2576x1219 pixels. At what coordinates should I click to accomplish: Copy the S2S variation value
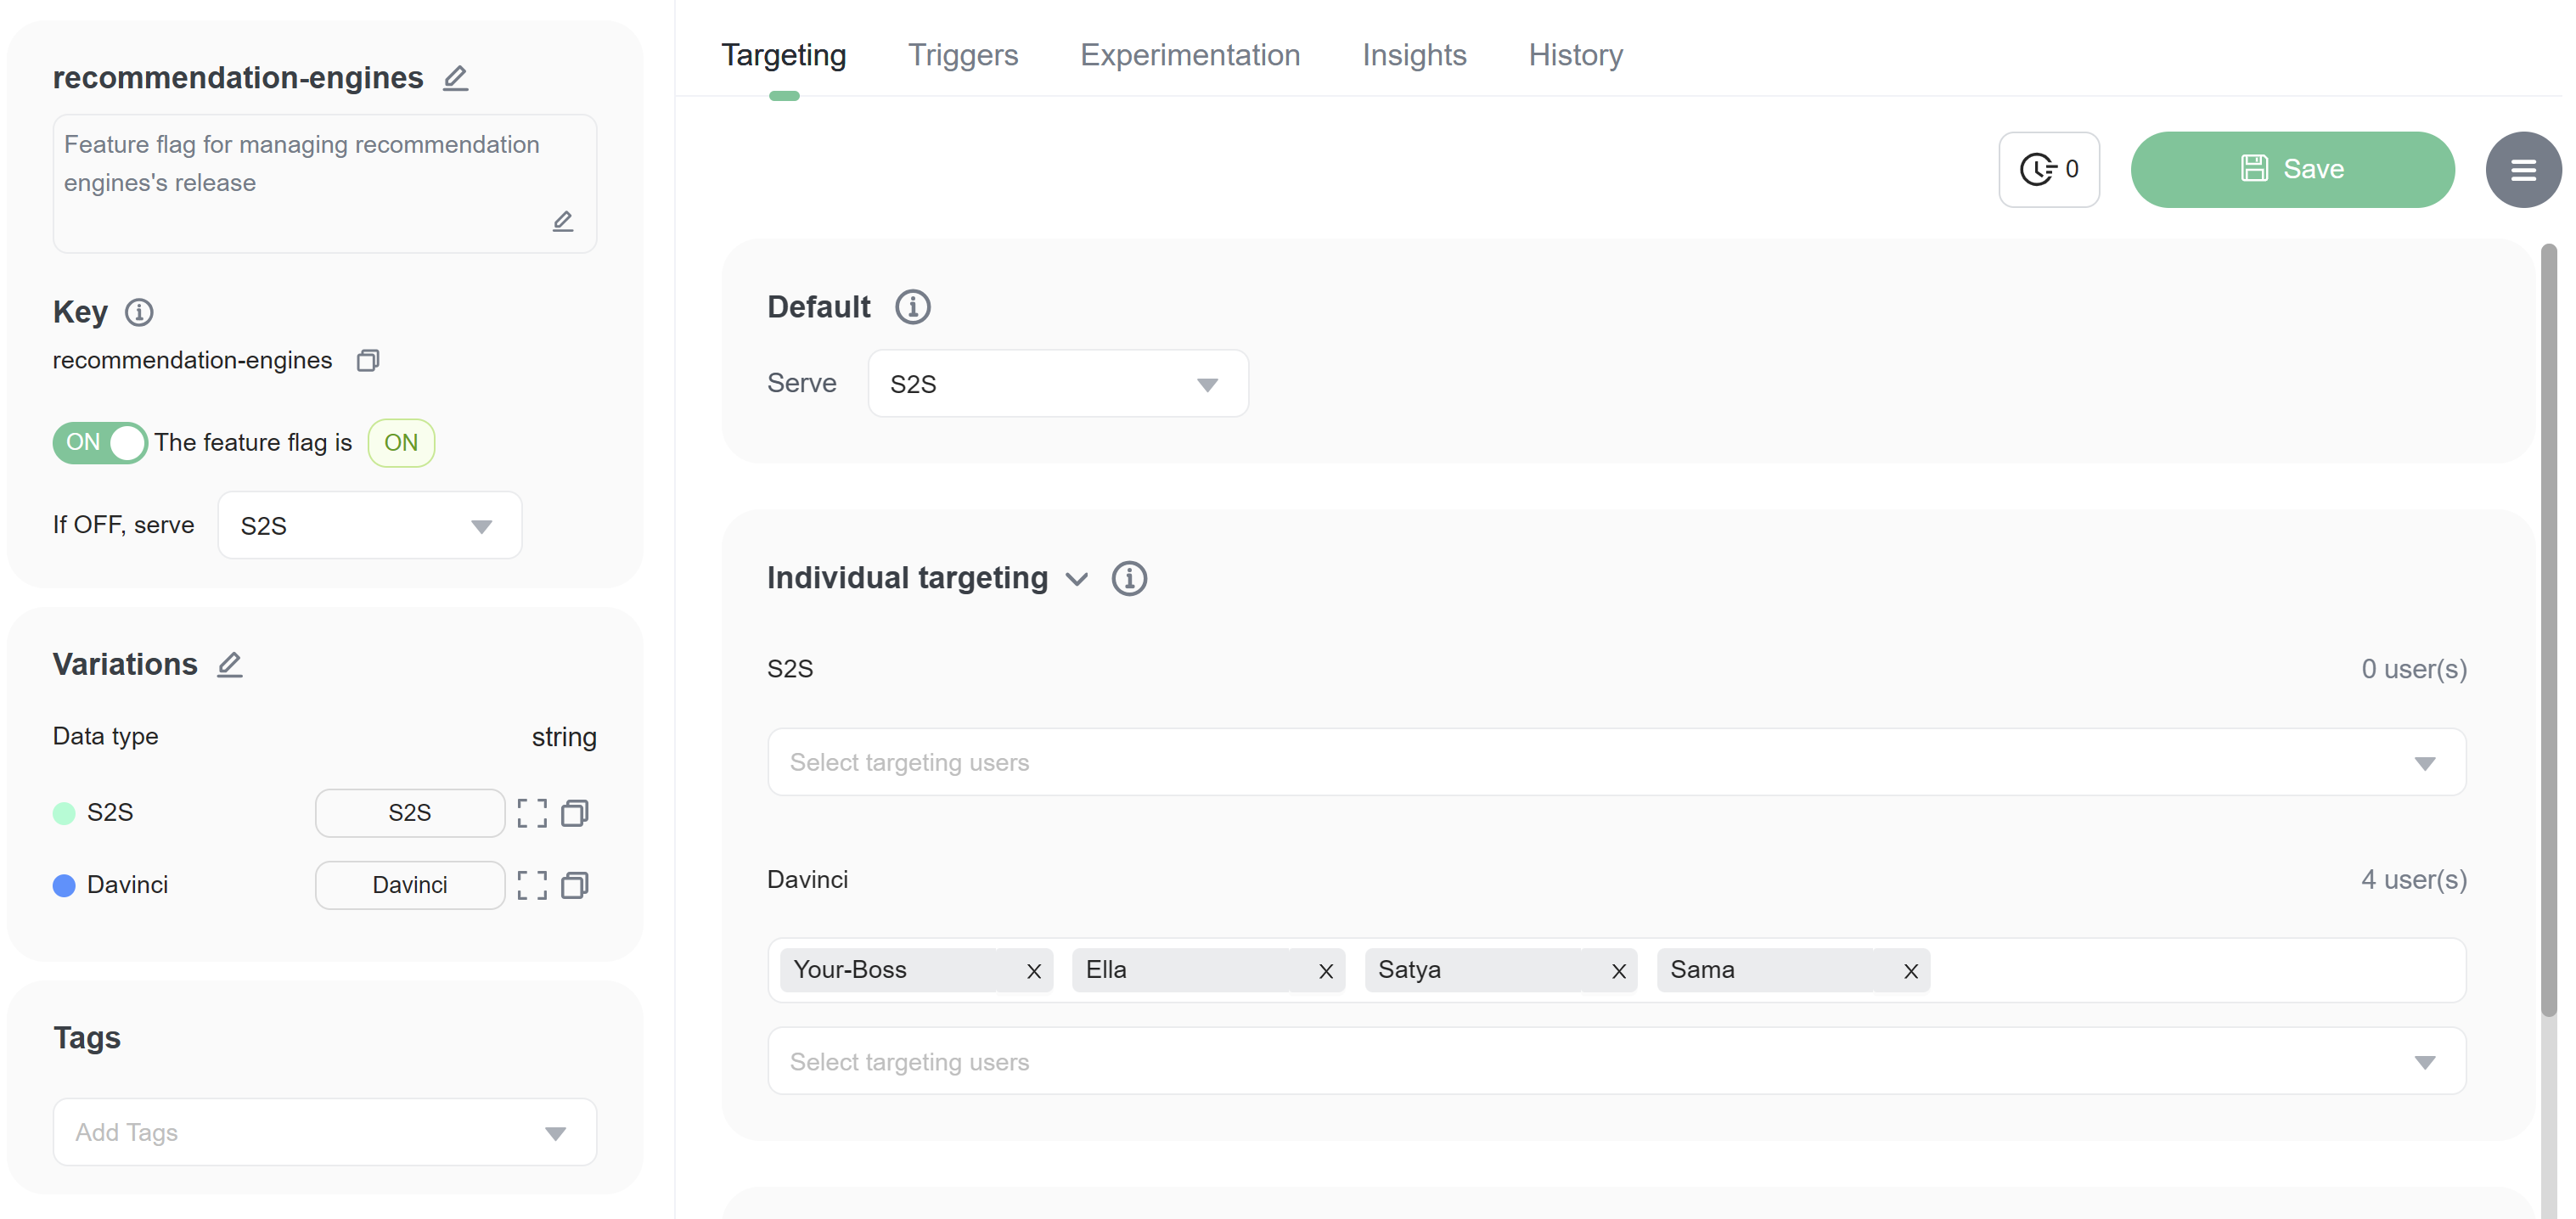[x=575, y=813]
